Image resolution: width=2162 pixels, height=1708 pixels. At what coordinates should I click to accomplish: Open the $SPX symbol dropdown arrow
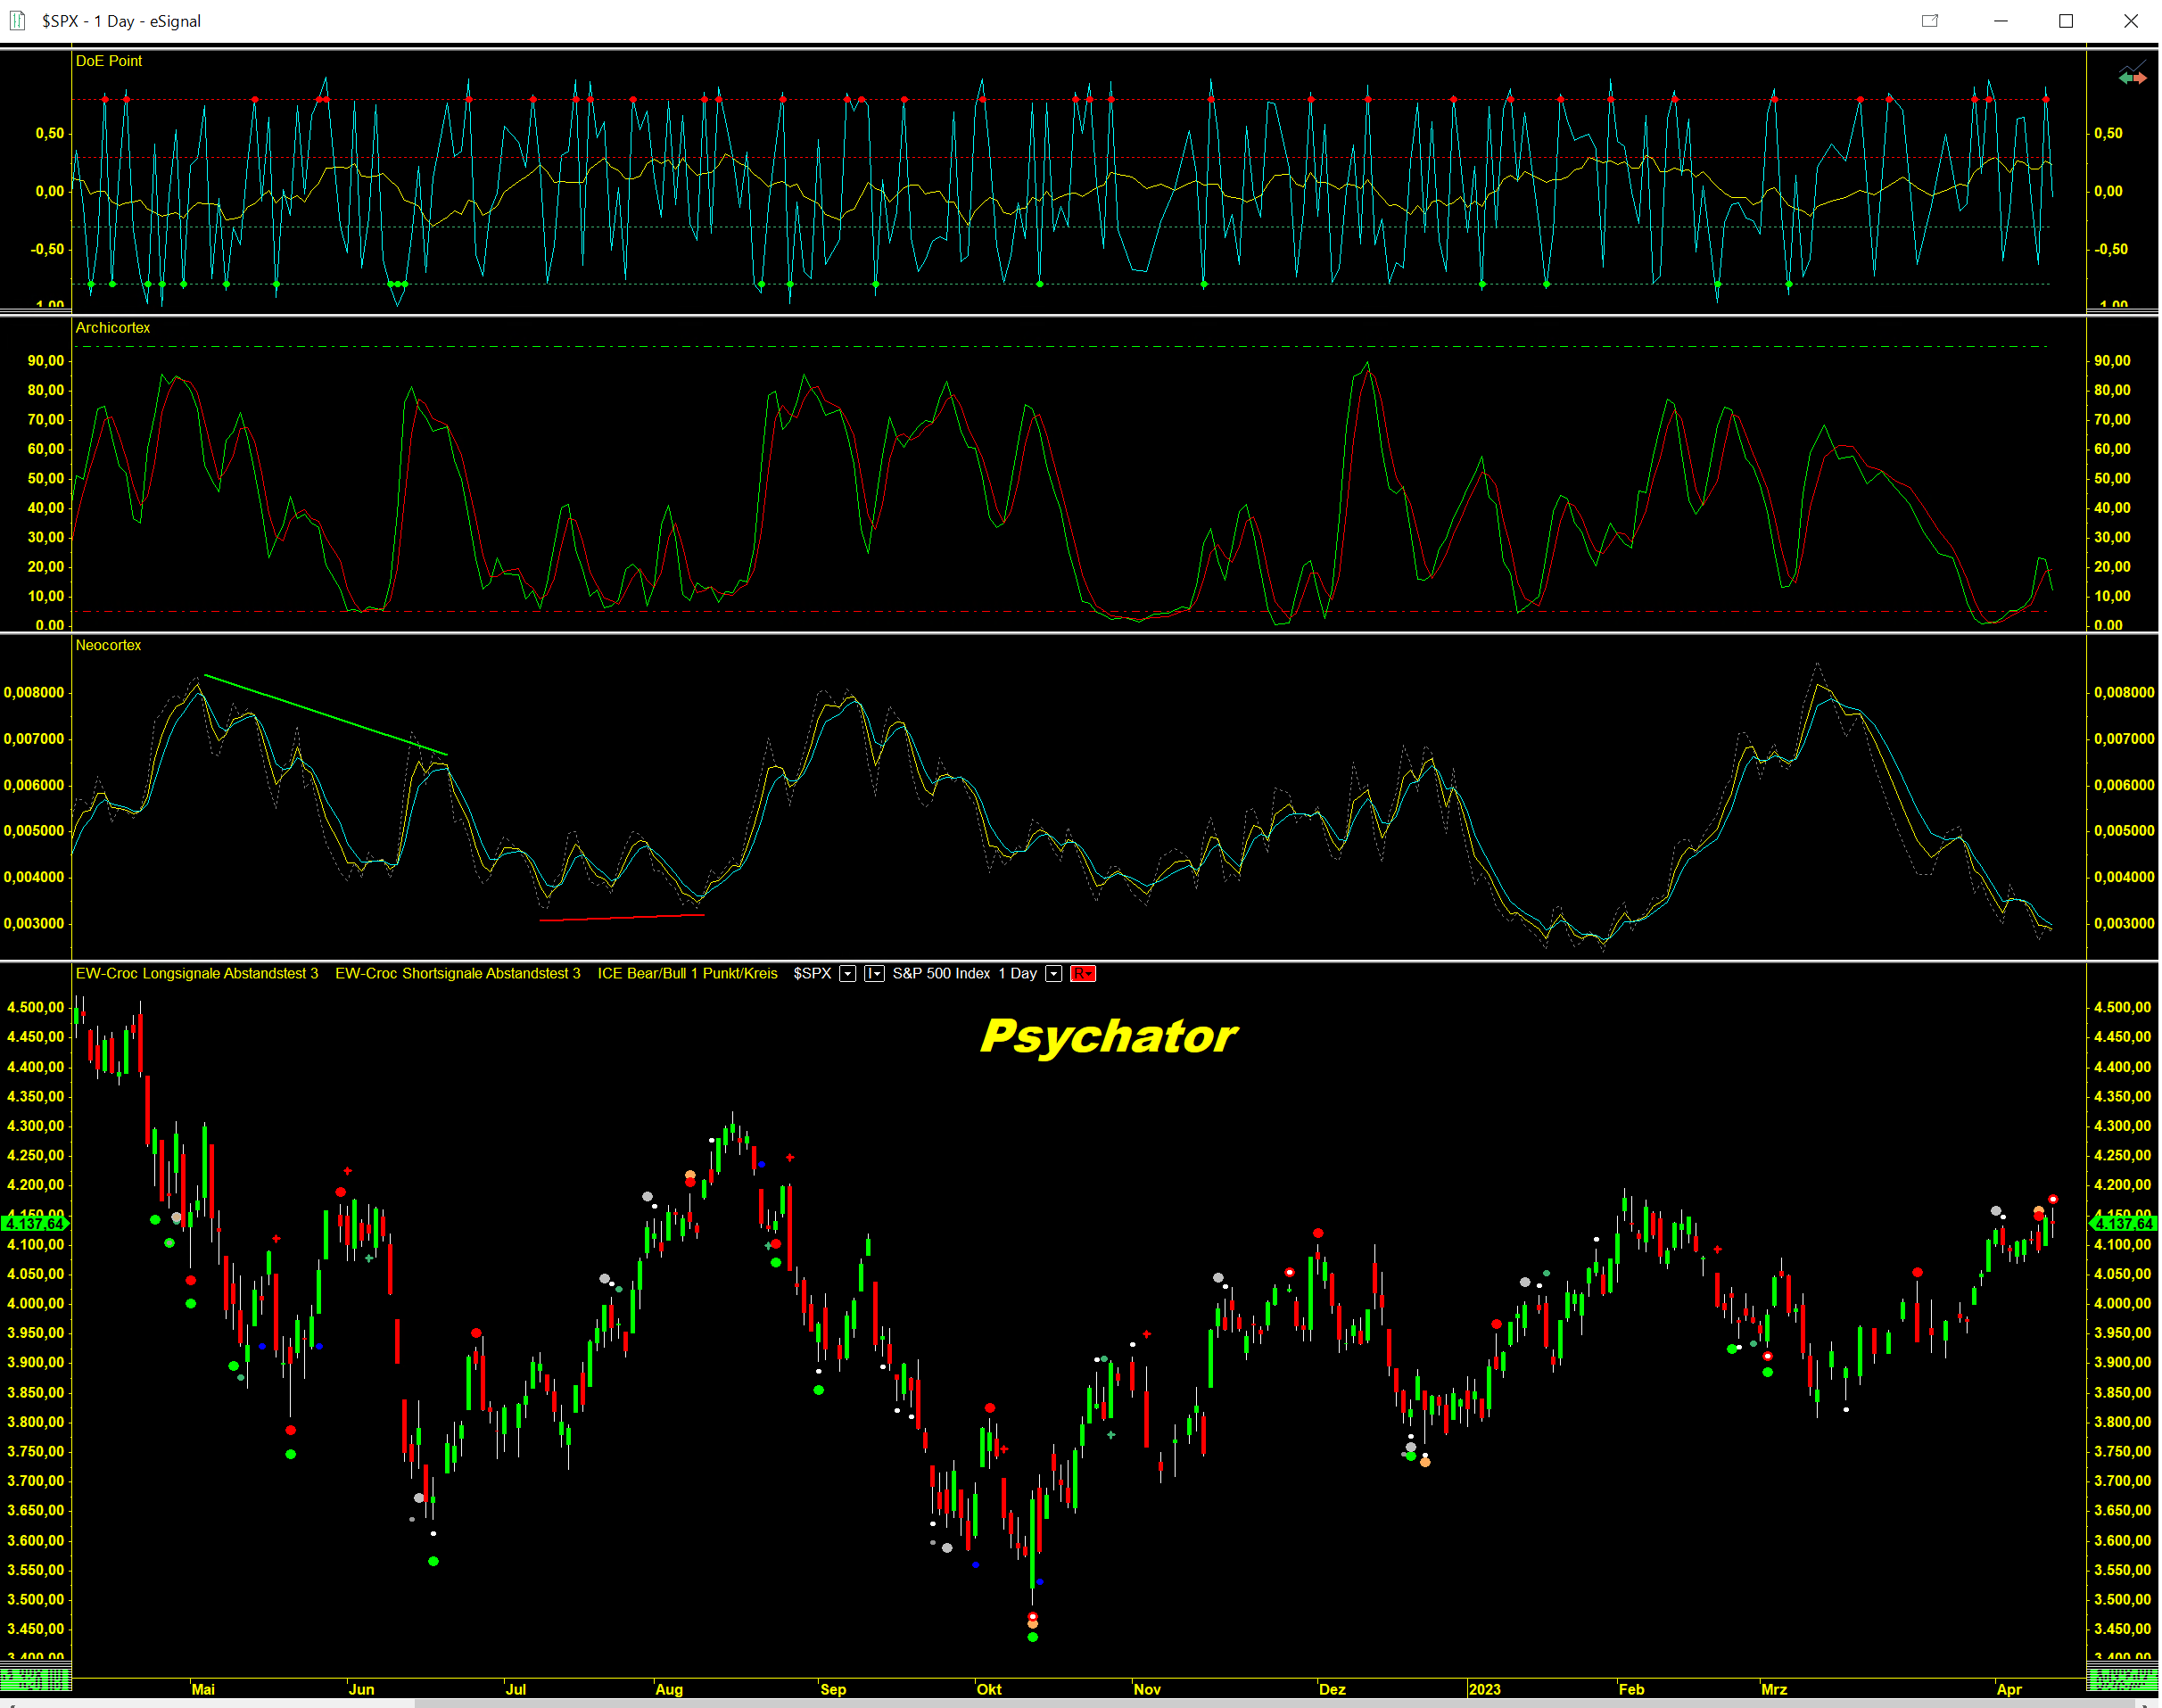click(847, 973)
